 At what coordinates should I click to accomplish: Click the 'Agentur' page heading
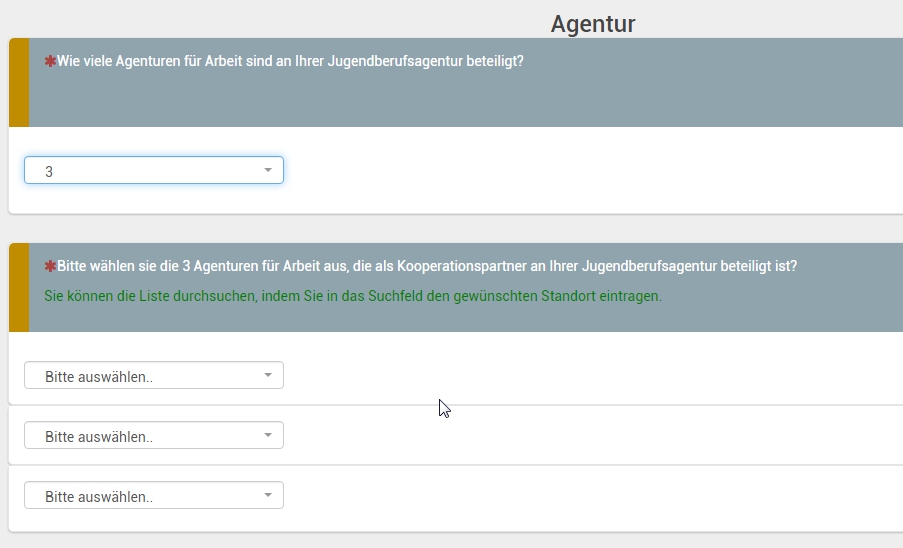(x=592, y=24)
